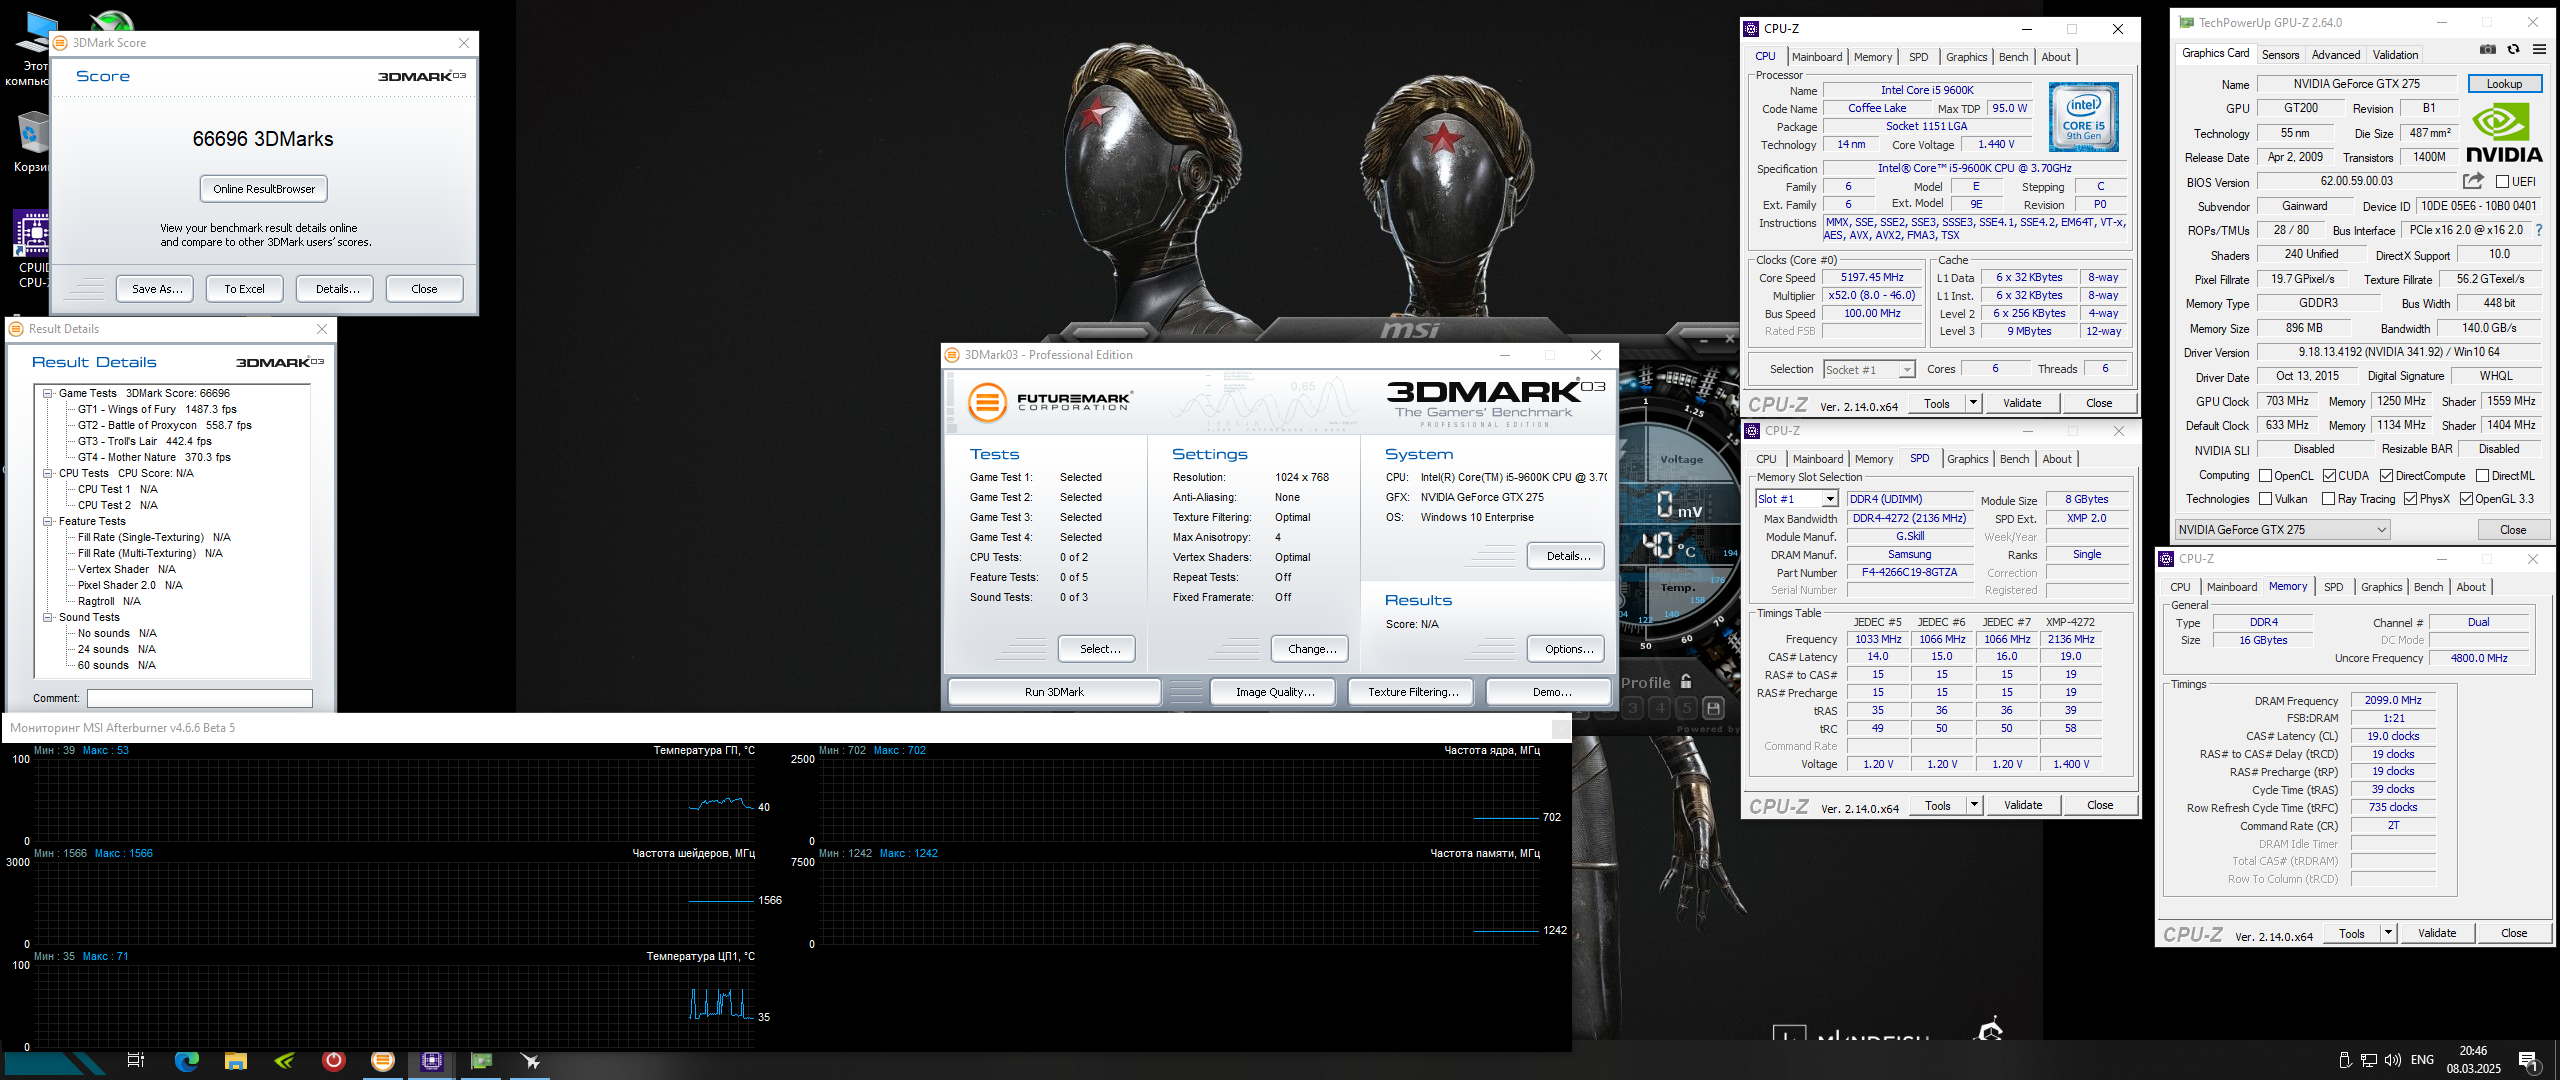Click red power icon on taskbar

pyautogui.click(x=334, y=1060)
